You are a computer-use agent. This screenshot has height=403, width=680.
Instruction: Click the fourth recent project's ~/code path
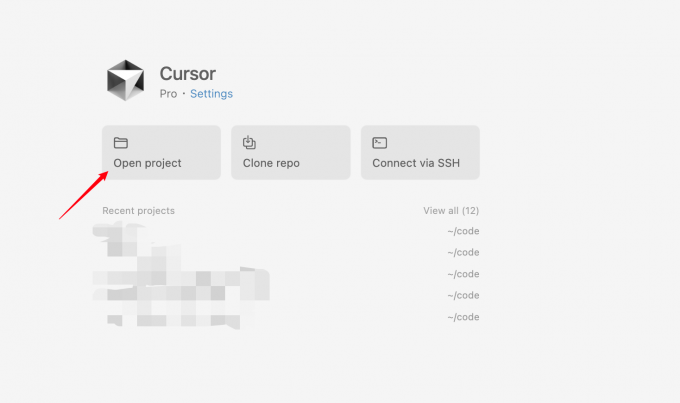(463, 295)
